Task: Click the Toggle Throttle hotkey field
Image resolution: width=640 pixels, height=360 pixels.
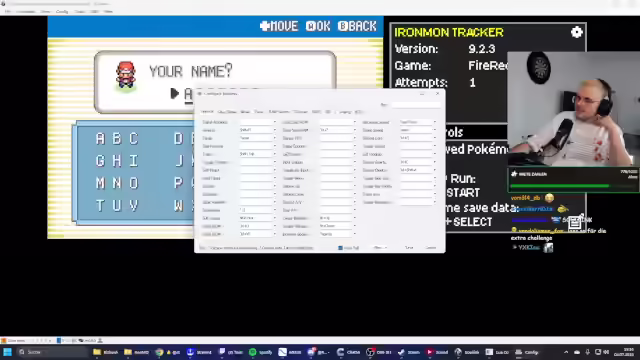Action: (x=255, y=162)
